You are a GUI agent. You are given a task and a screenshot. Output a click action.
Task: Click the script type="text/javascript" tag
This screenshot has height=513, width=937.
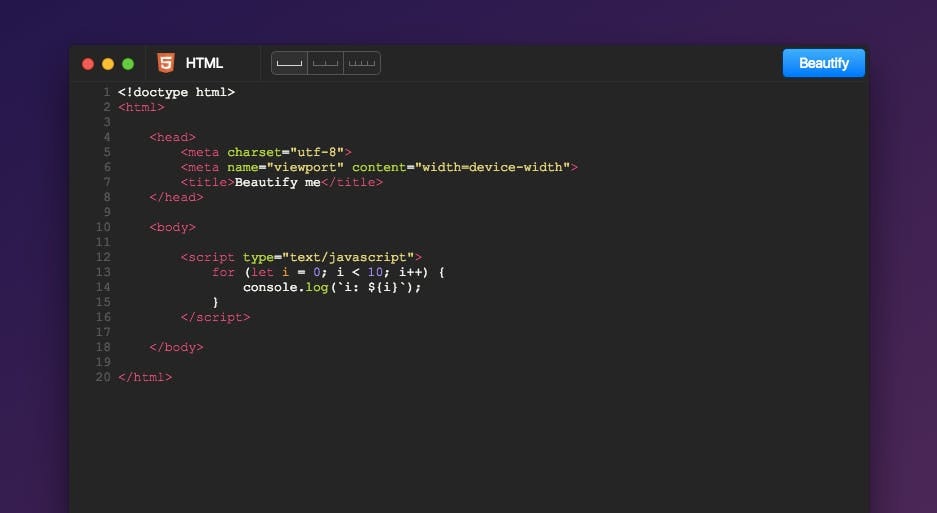click(301, 257)
